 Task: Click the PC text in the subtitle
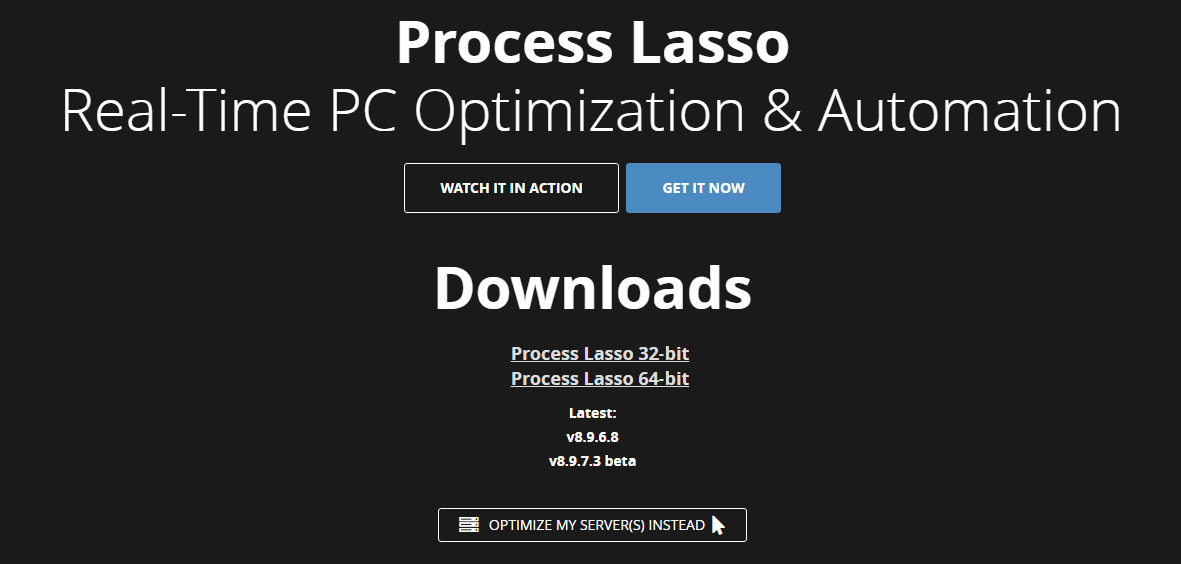[x=362, y=111]
